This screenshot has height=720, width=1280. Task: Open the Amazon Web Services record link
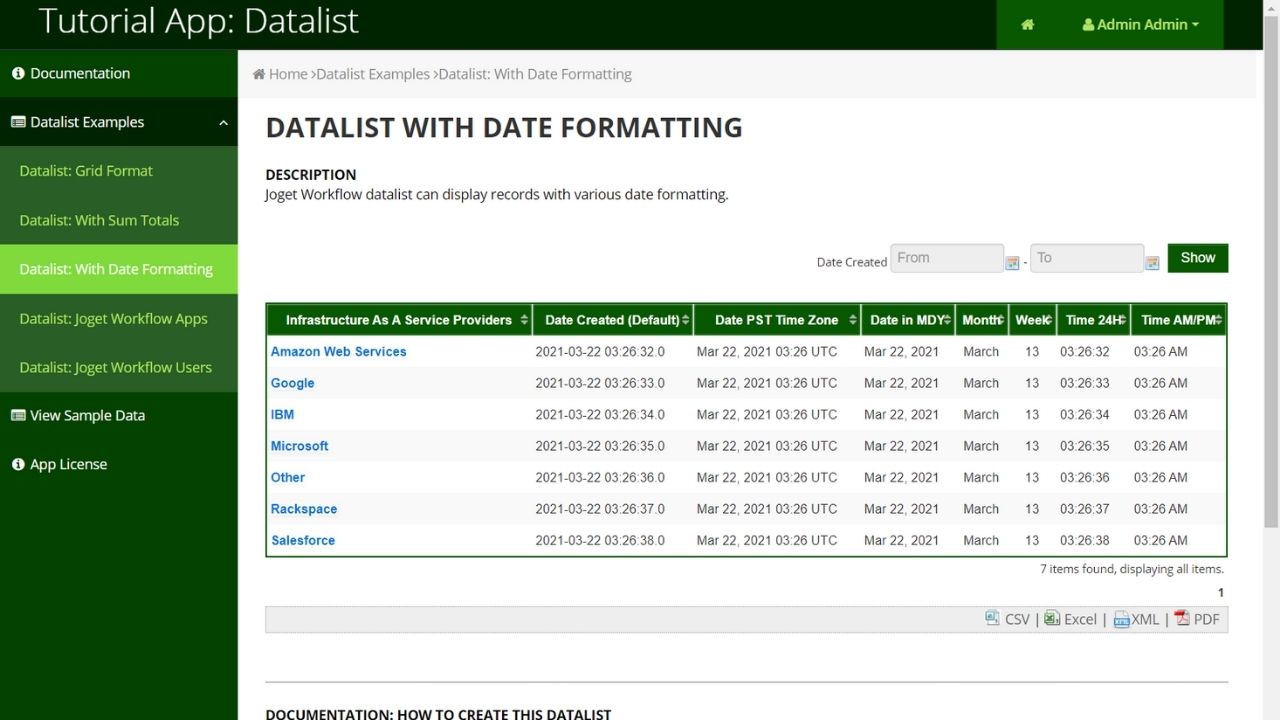(338, 352)
